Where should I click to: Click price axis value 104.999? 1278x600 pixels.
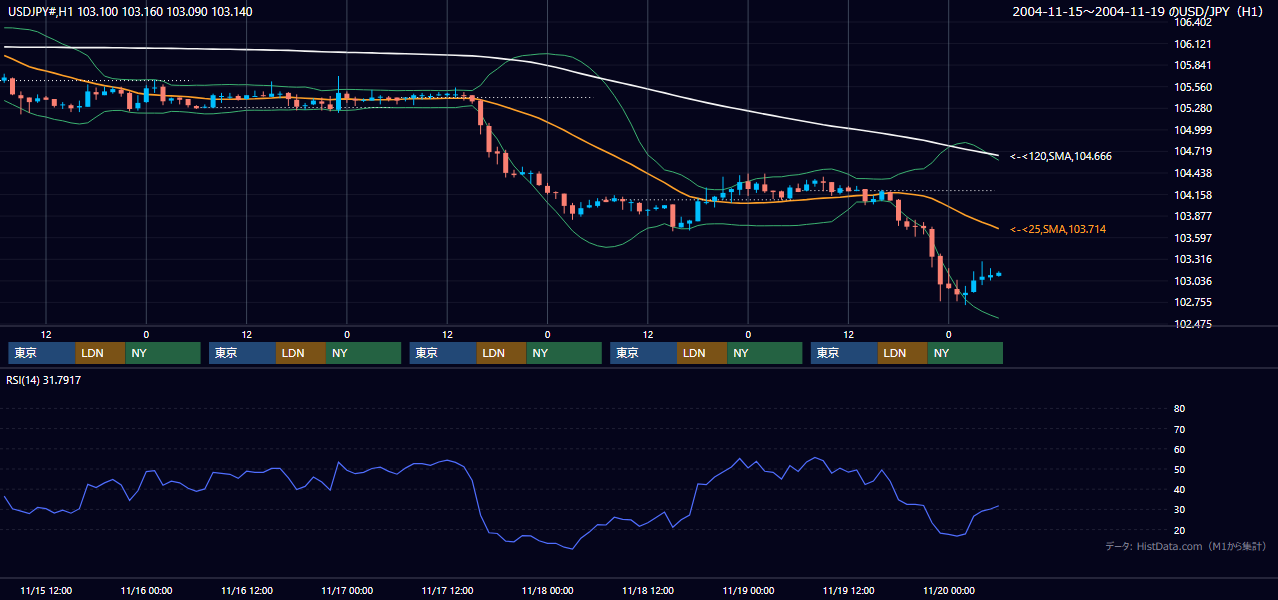pos(1191,130)
